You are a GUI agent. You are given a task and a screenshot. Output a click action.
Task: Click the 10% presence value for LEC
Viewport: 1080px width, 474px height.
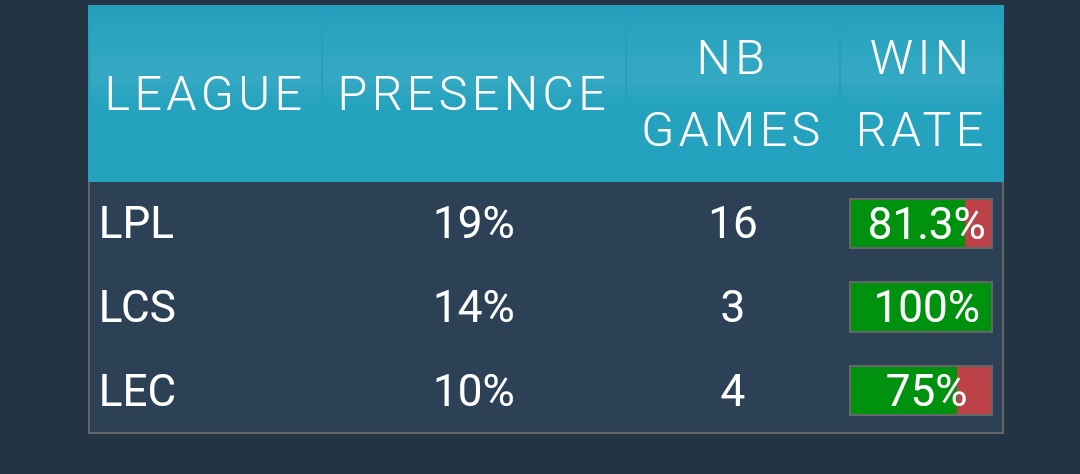(x=473, y=391)
